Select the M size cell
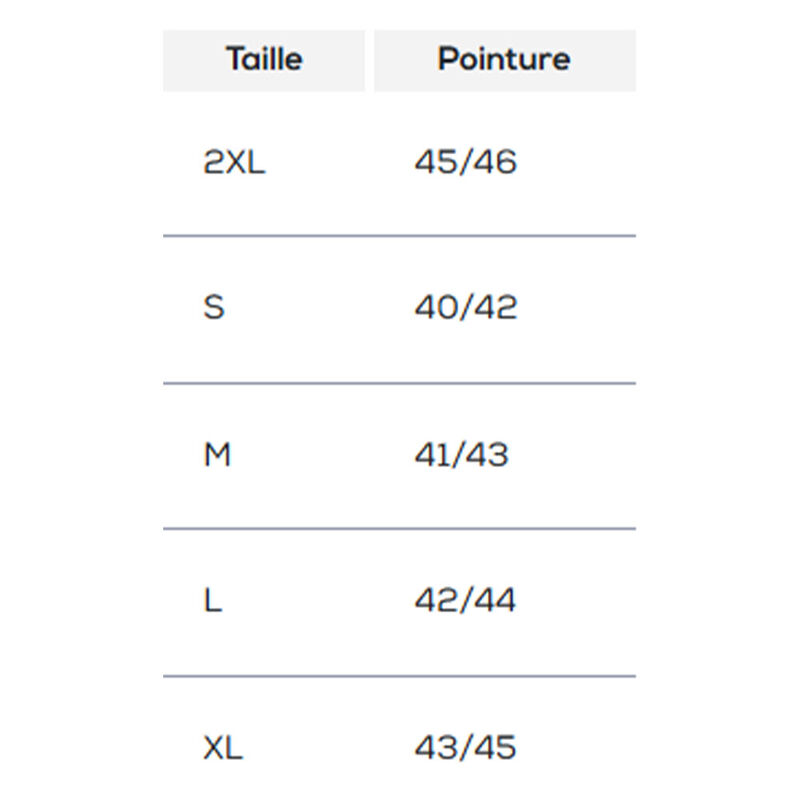The height and width of the screenshot is (800, 800). point(217,455)
